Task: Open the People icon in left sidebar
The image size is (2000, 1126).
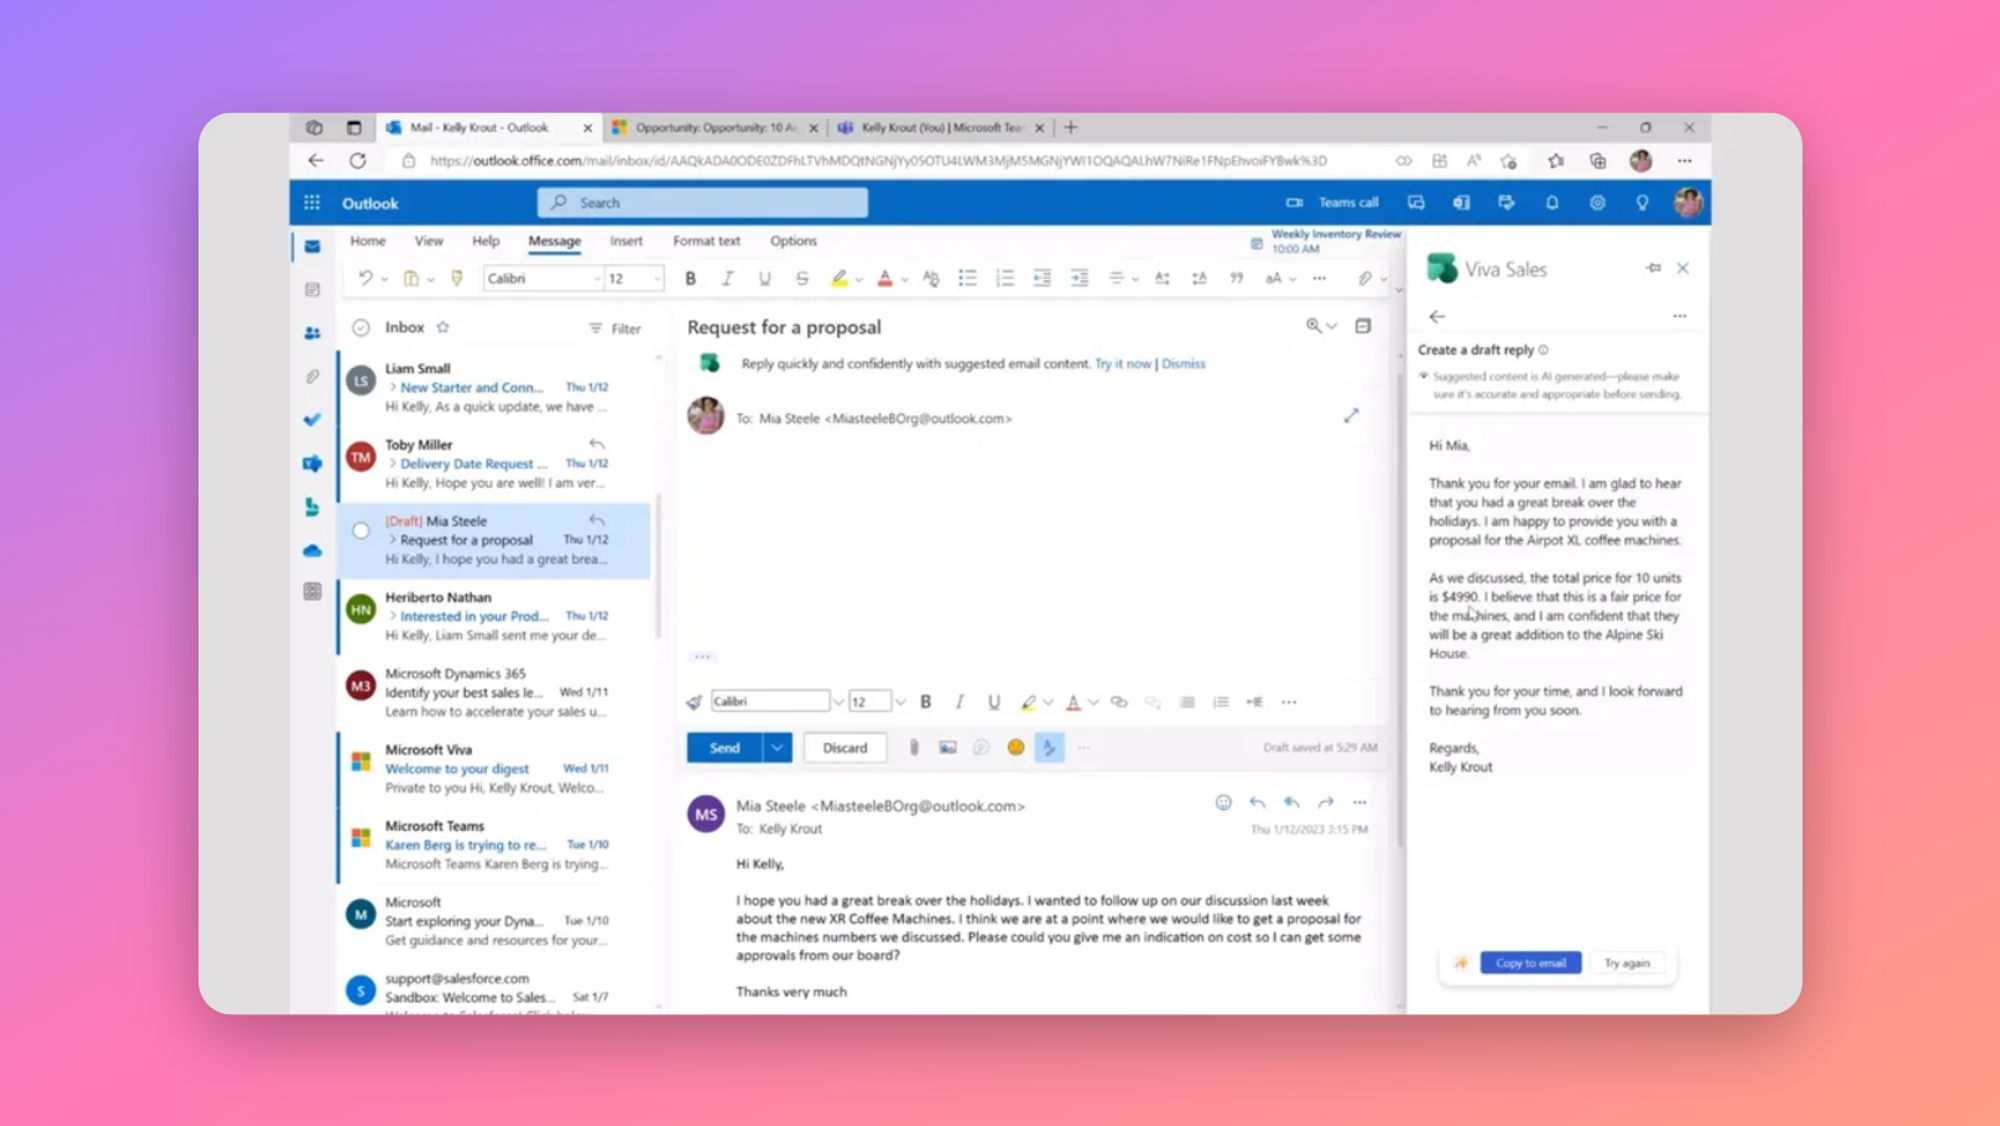Action: [x=312, y=333]
